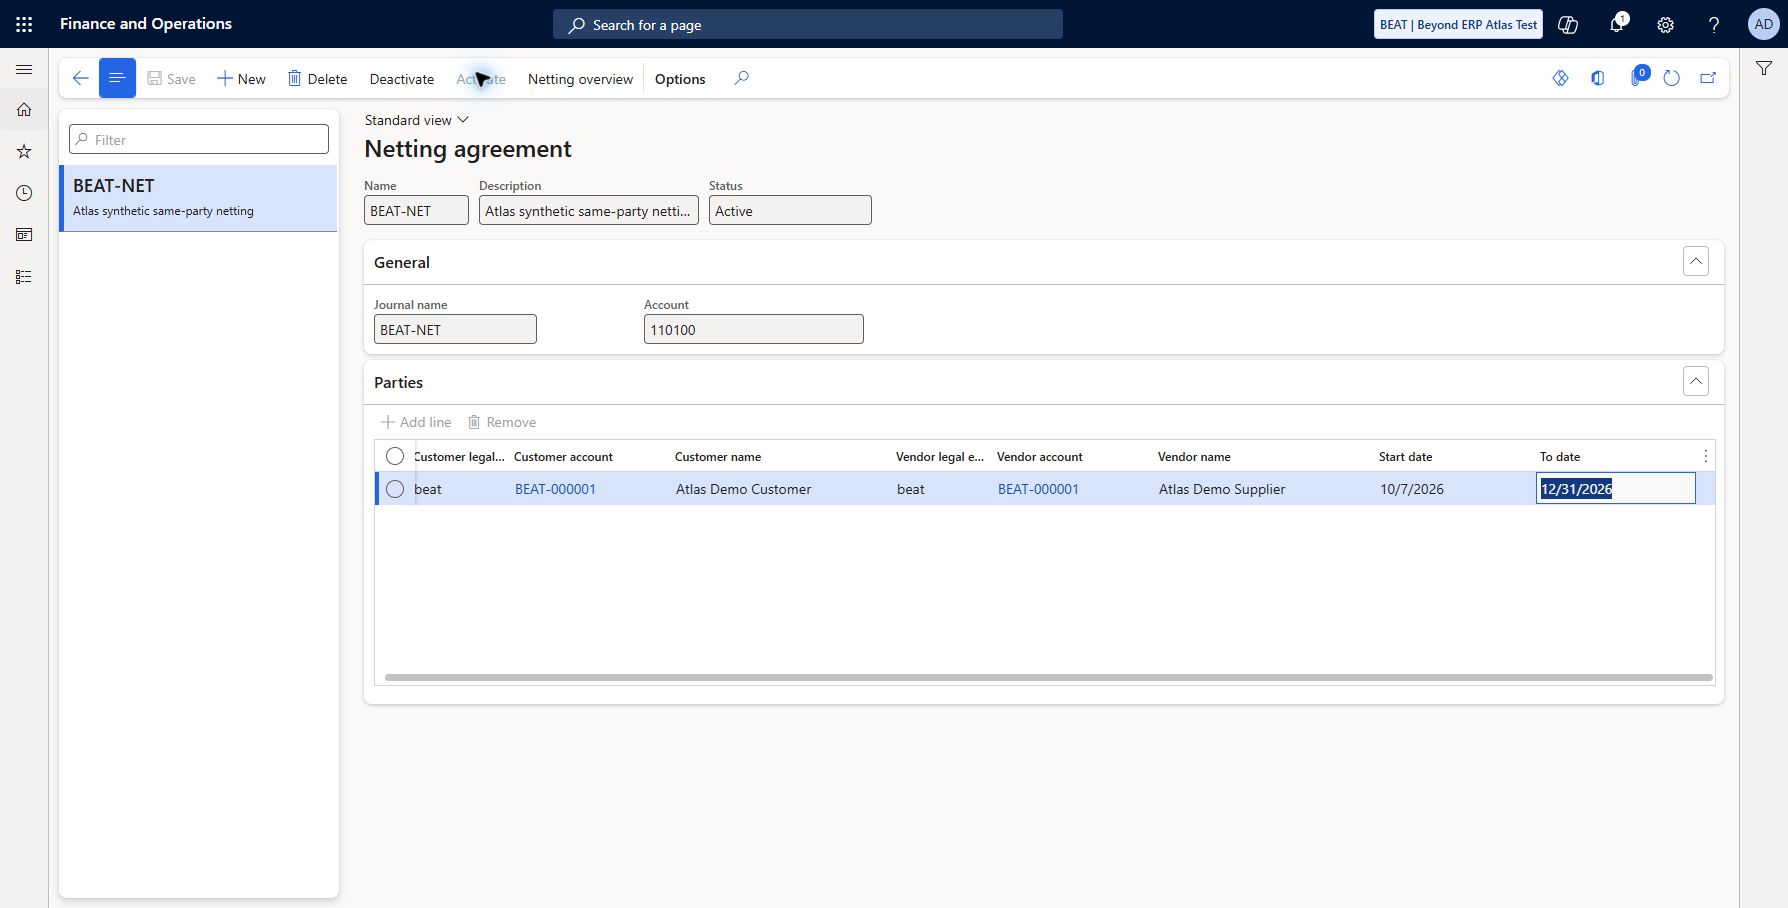Screen dimensions: 1788x908
Task: Click the Filter input in list pane
Action: pos(199,139)
